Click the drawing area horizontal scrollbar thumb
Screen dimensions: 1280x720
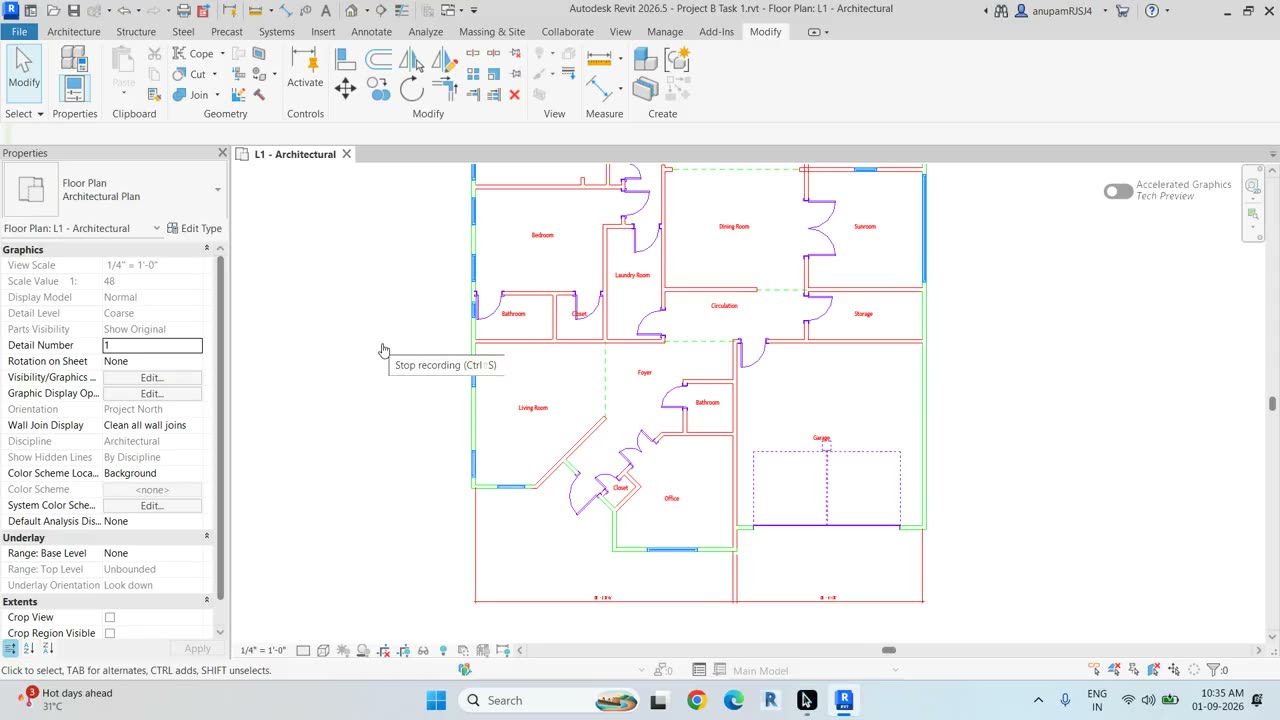pyautogui.click(x=888, y=650)
